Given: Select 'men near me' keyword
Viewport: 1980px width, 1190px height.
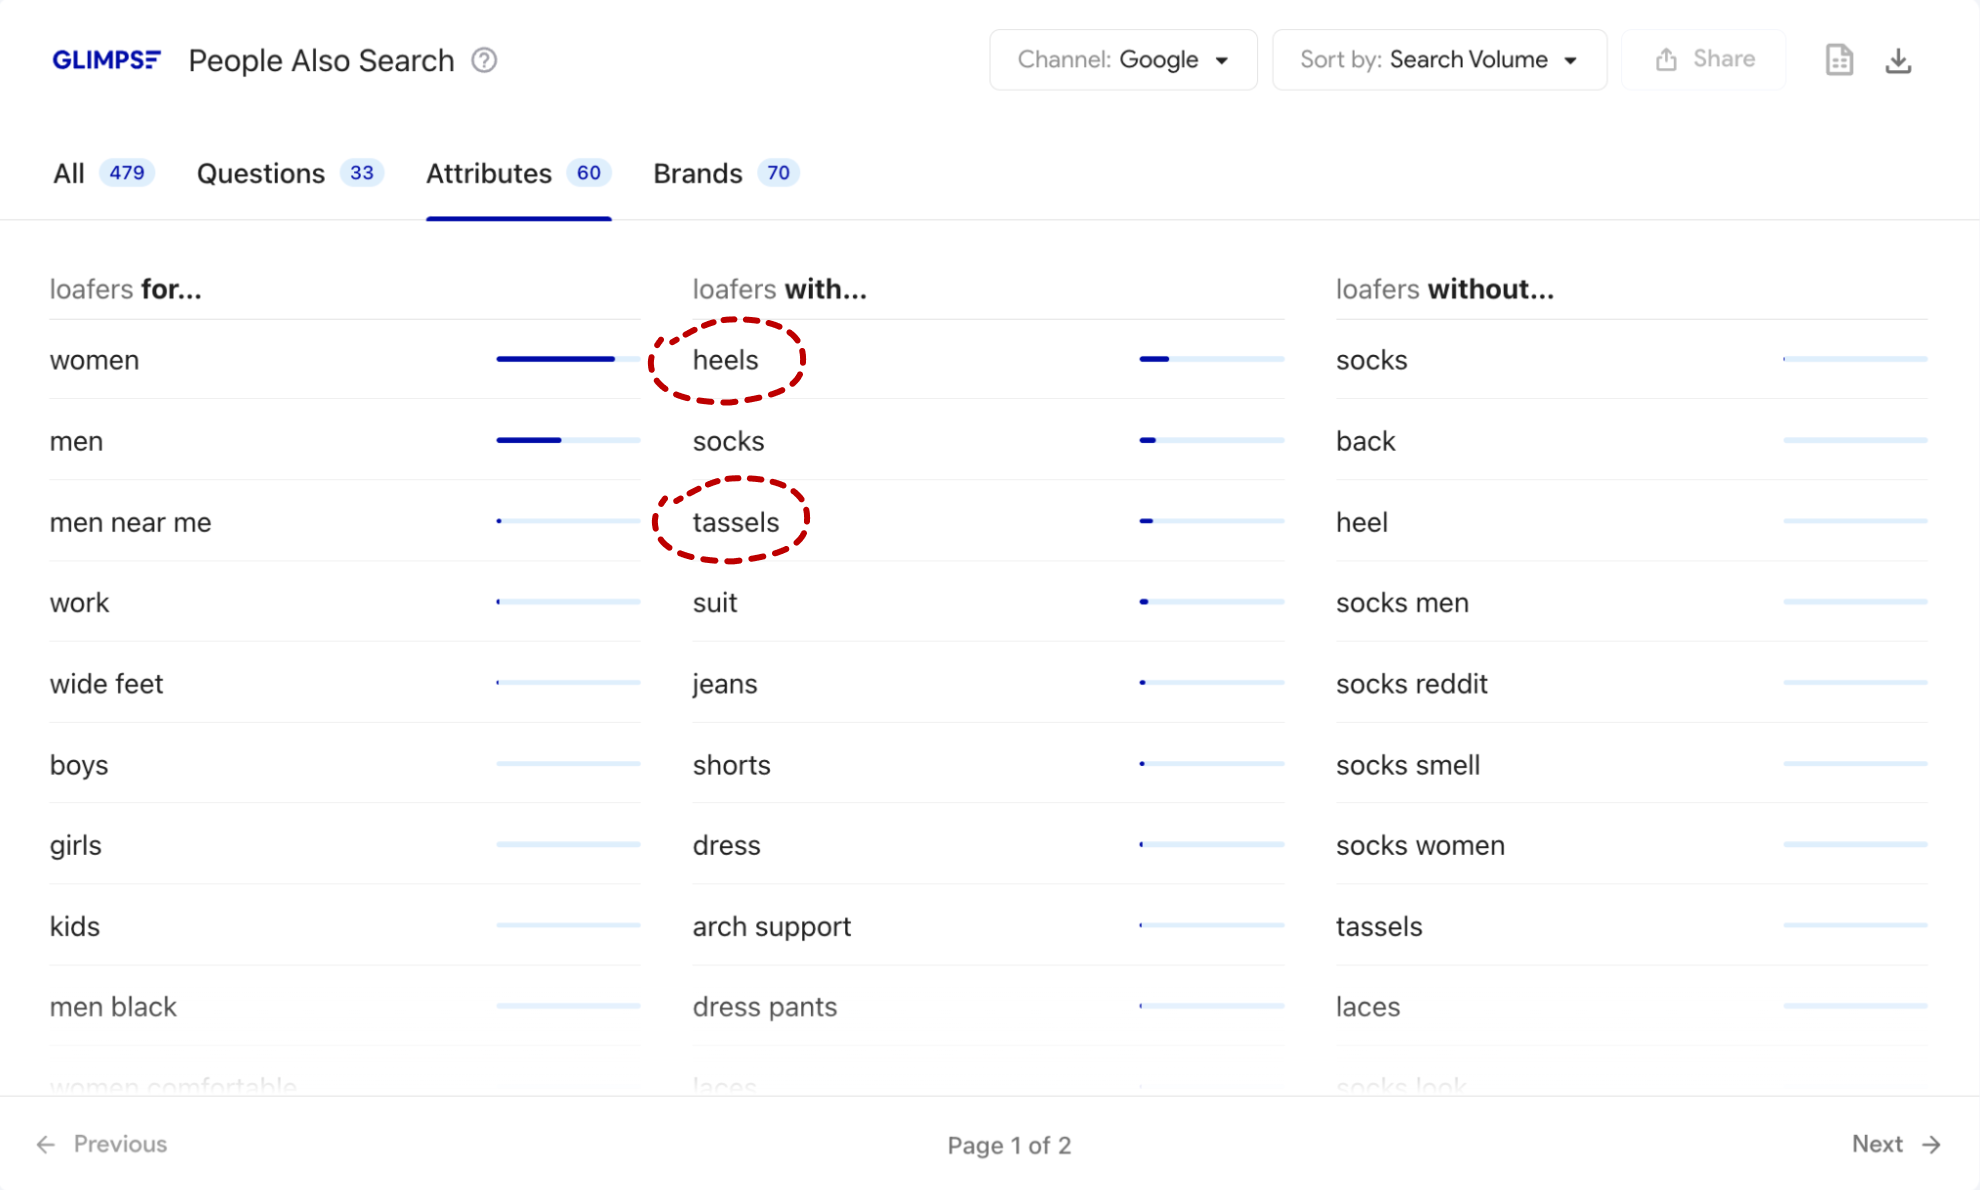Looking at the screenshot, I should tap(130, 522).
